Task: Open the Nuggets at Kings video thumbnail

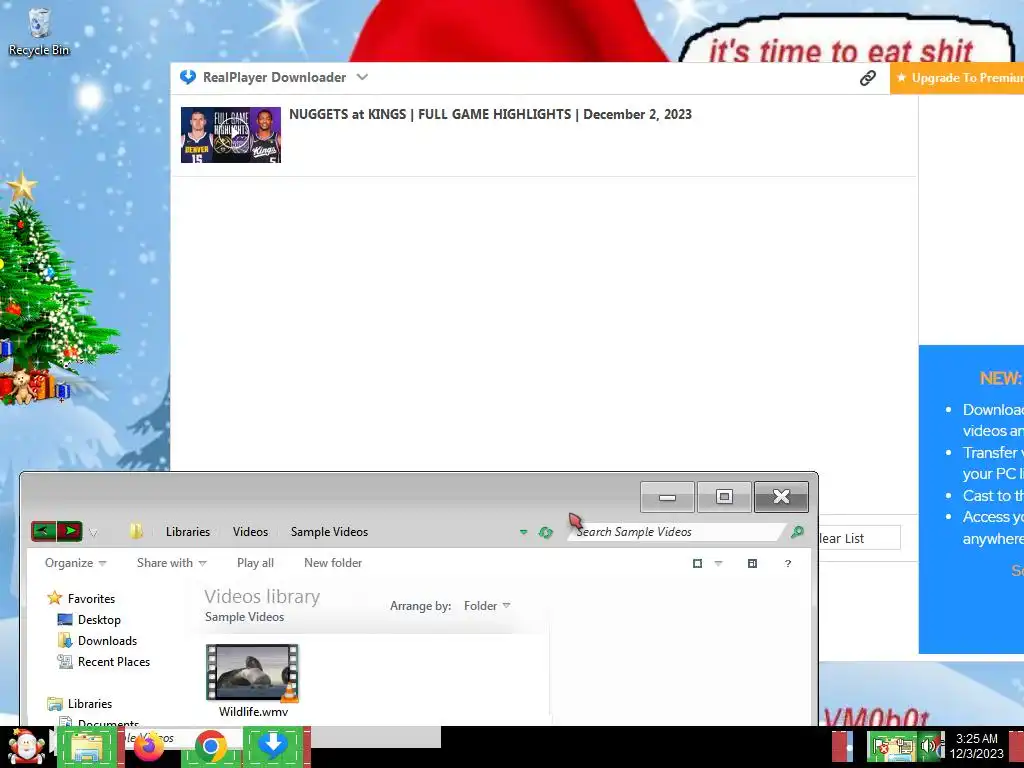Action: [231, 135]
